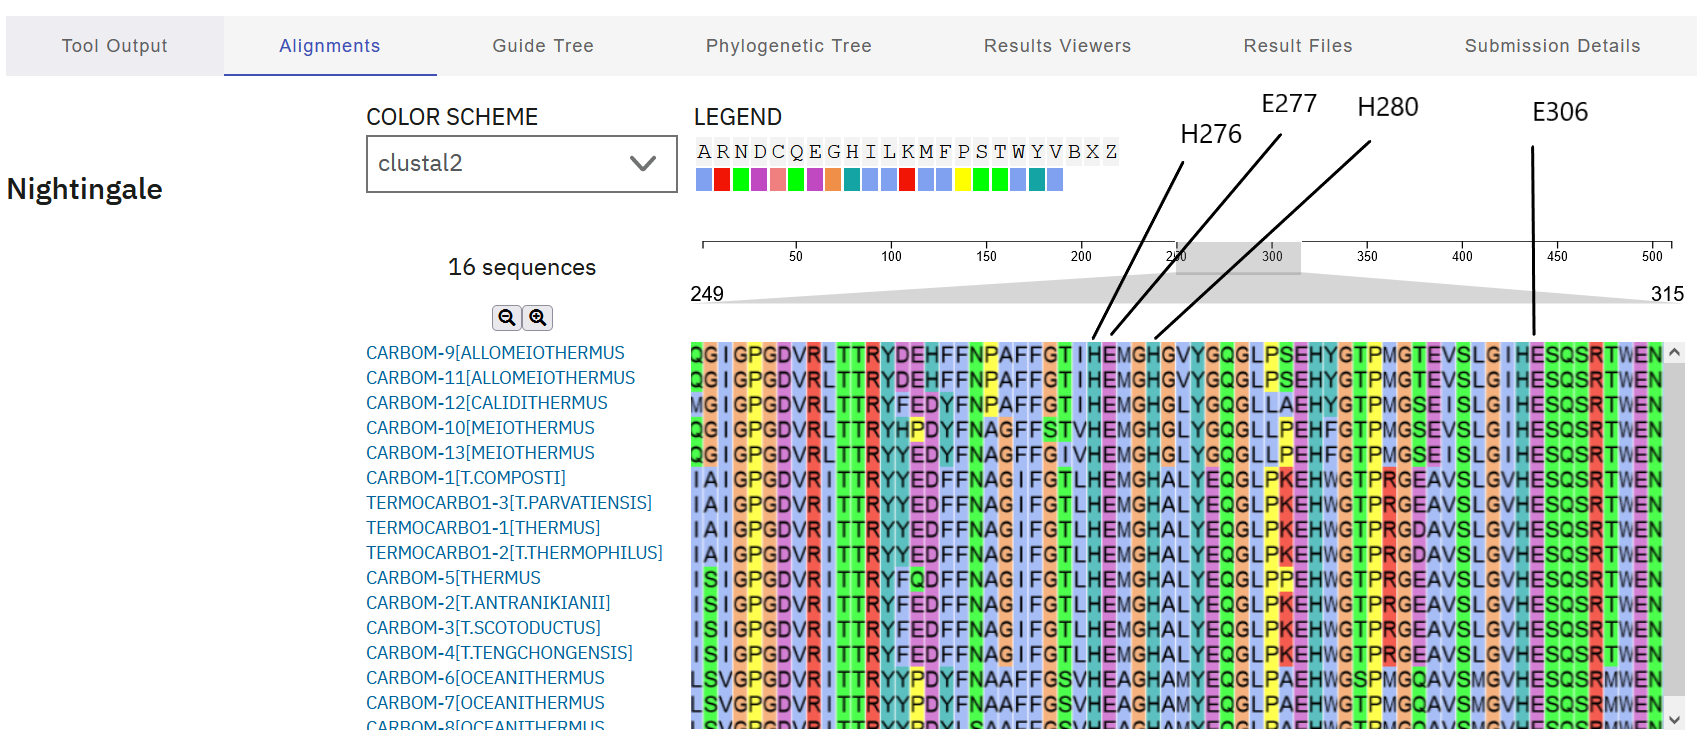This screenshot has width=1708, height=756.
Task: Click position 500 on the navigation ruler
Action: click(x=1652, y=256)
